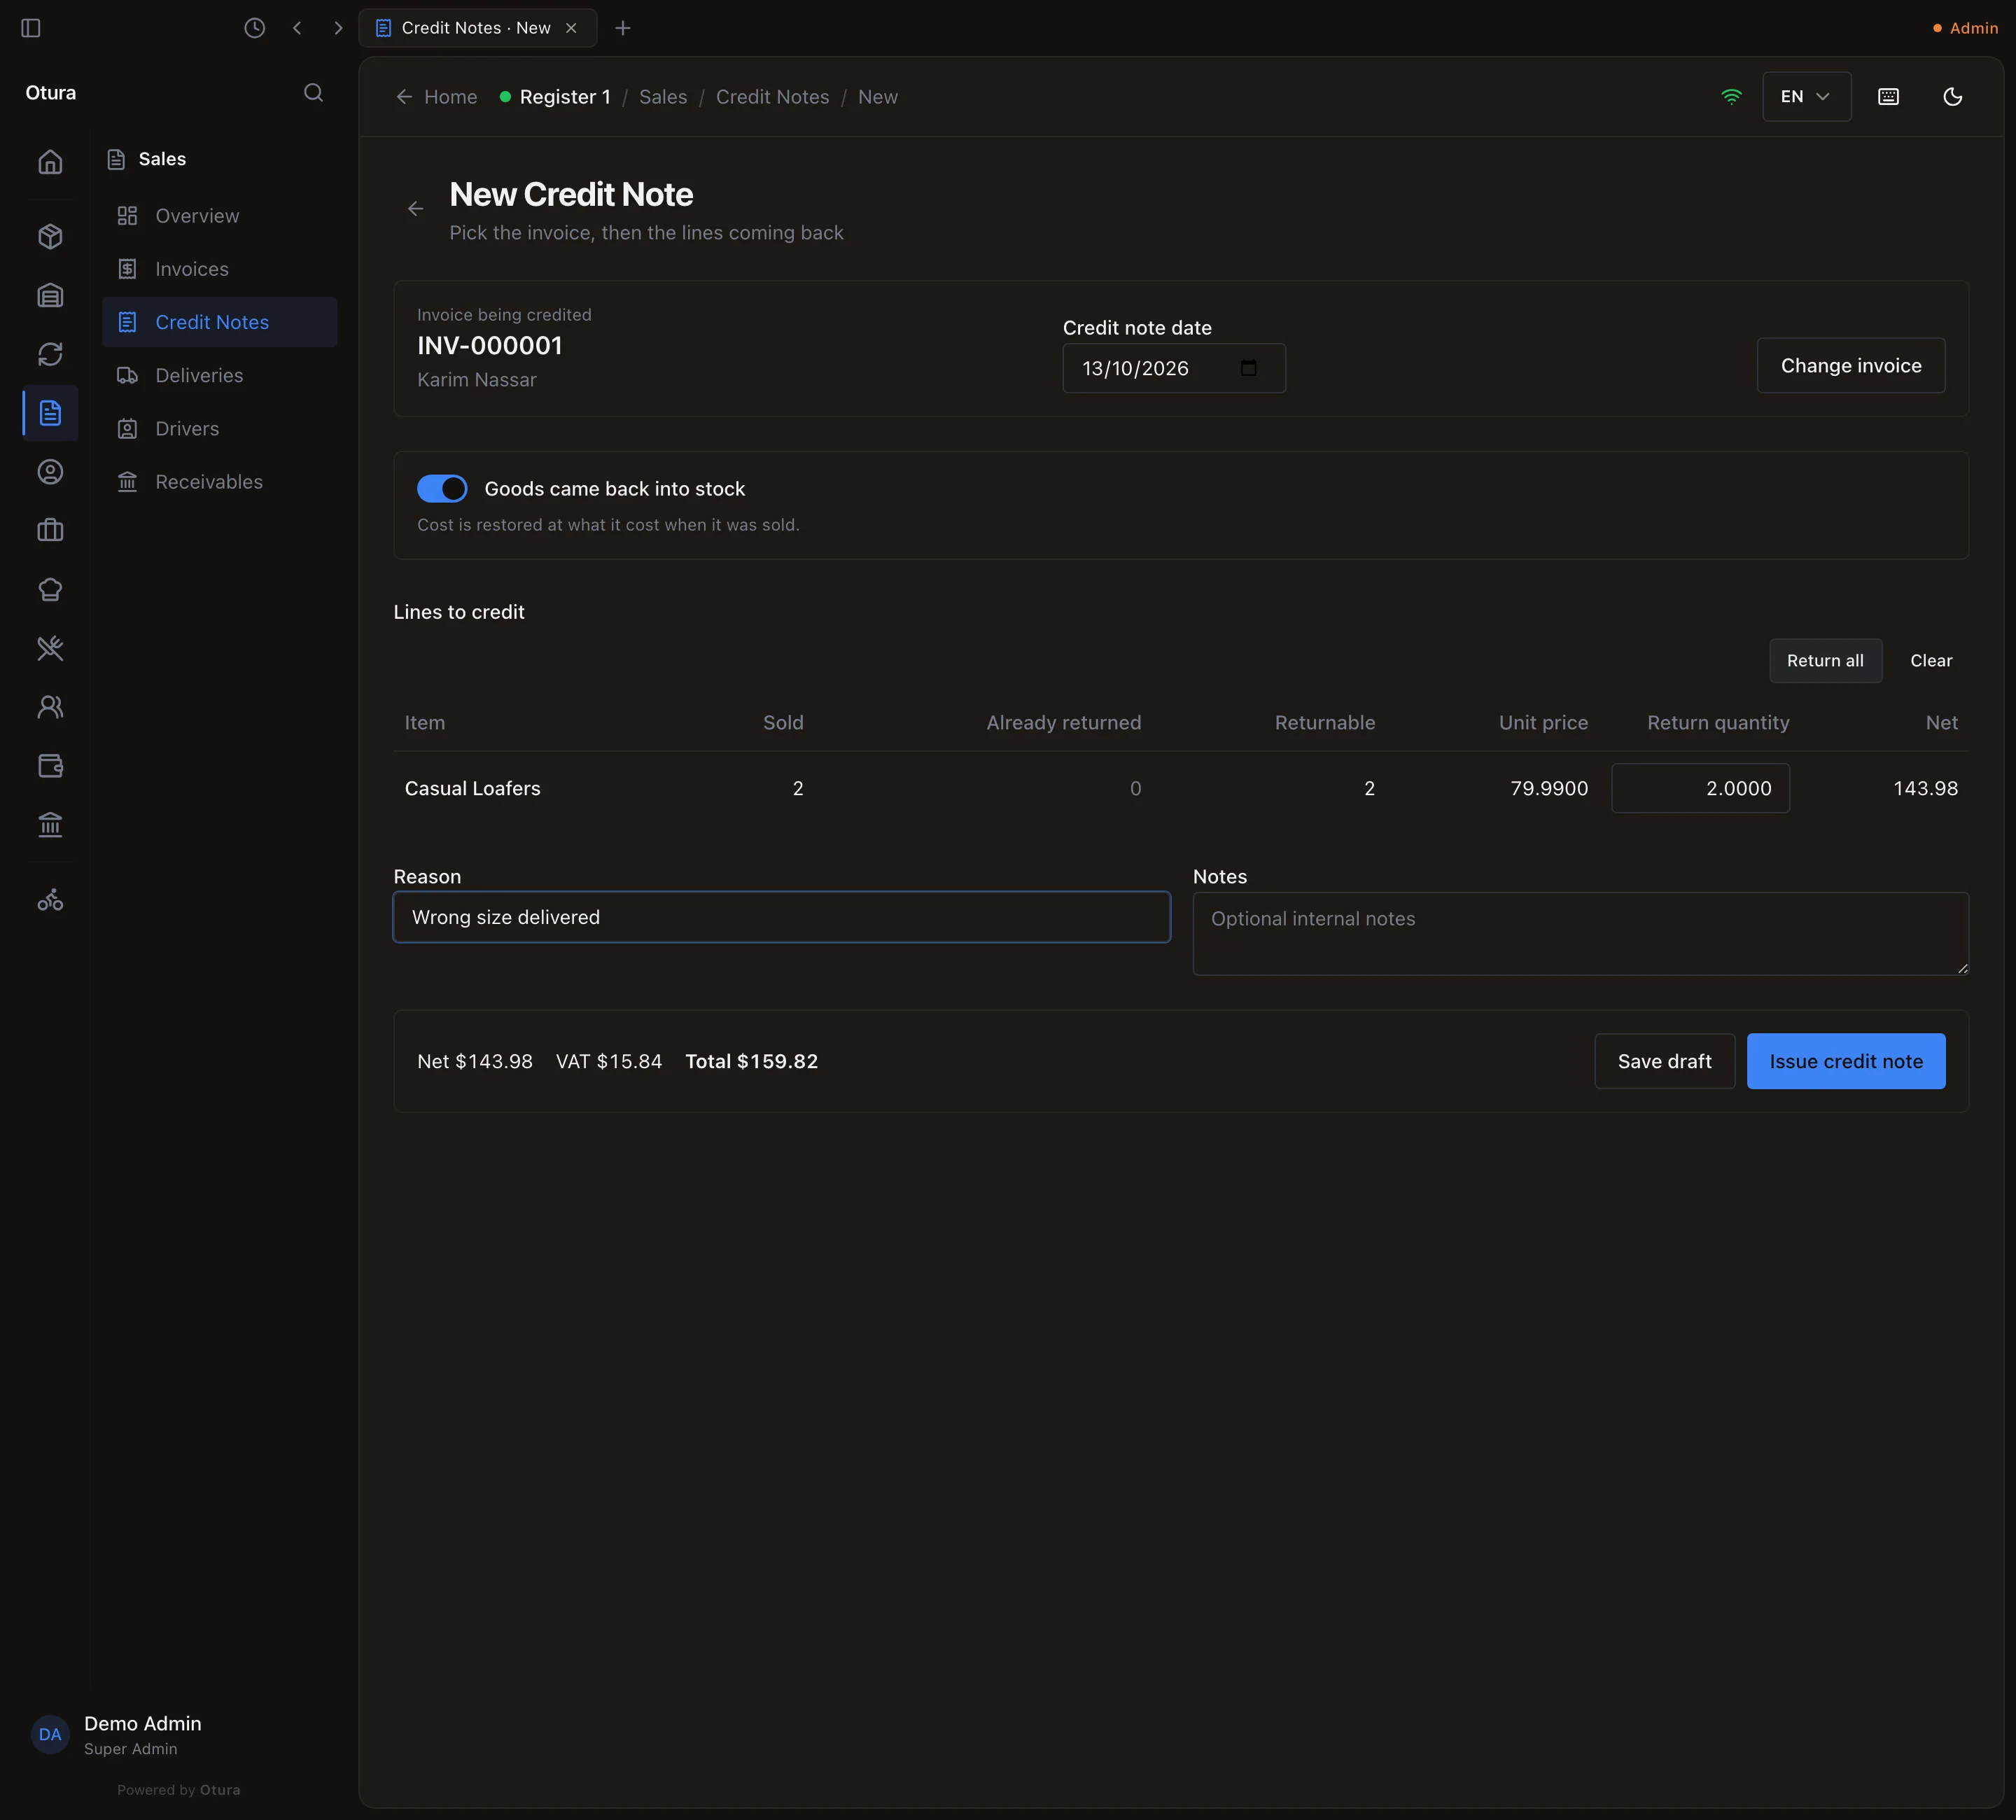The height and width of the screenshot is (1820, 2016).
Task: Turn off Goods came back into stock switch
Action: 442,489
